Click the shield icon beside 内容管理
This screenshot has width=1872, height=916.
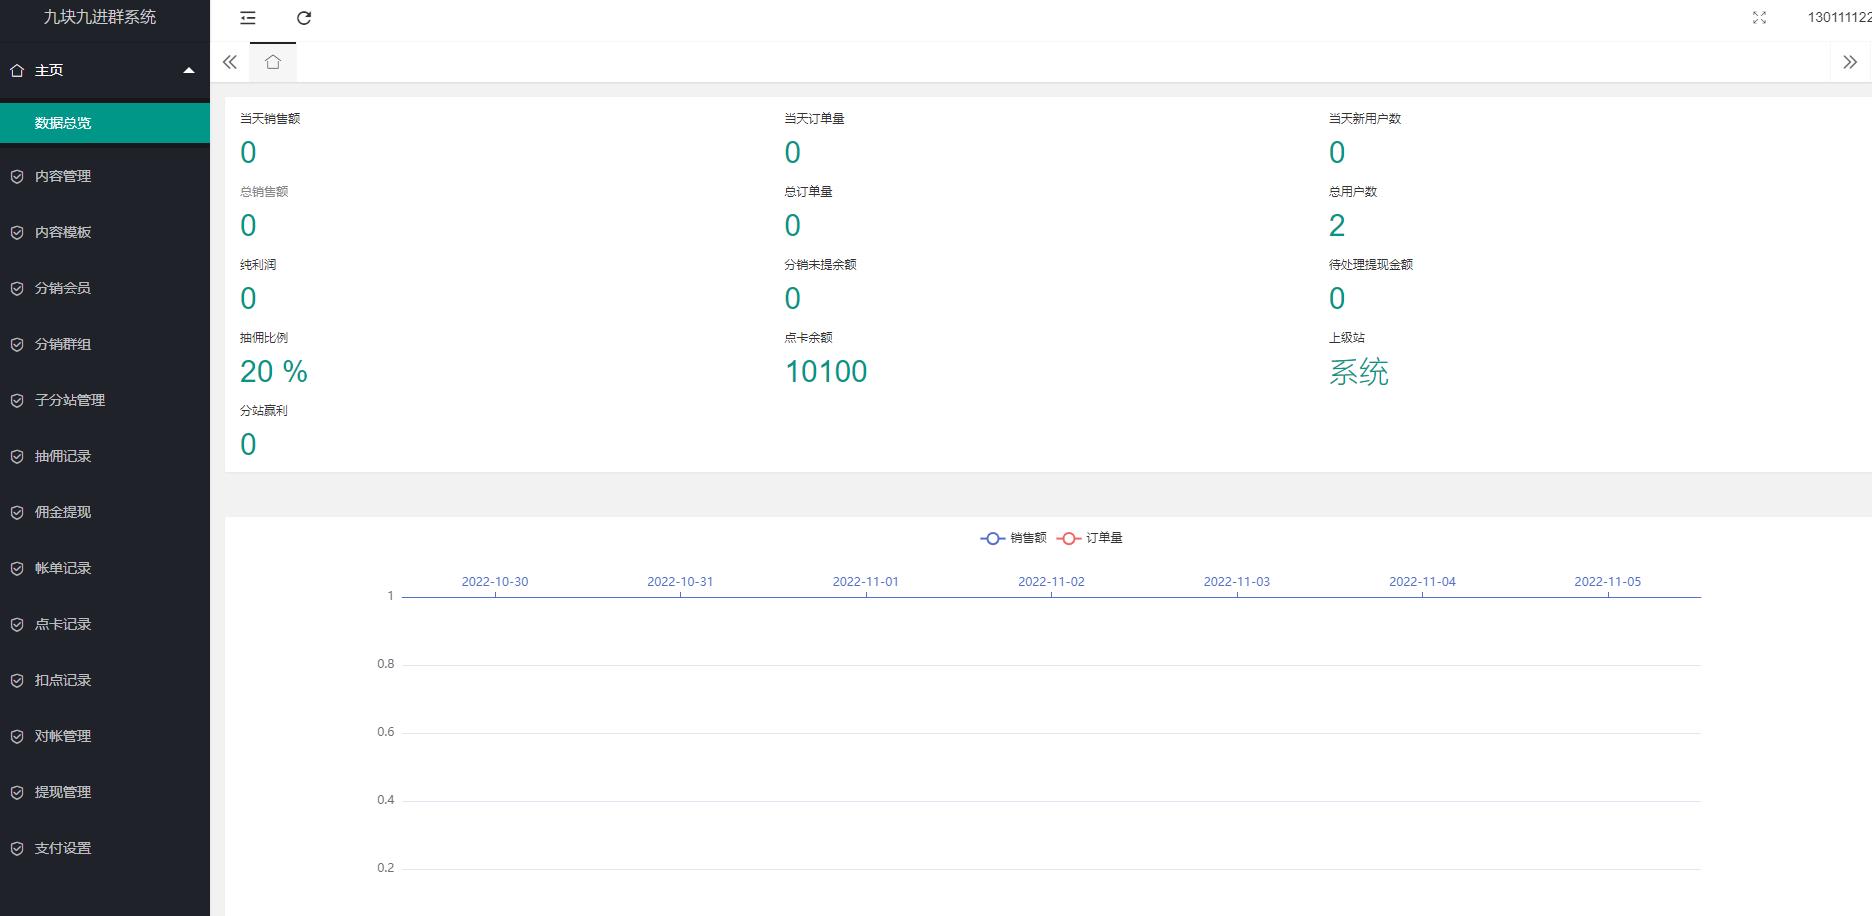click(x=17, y=176)
